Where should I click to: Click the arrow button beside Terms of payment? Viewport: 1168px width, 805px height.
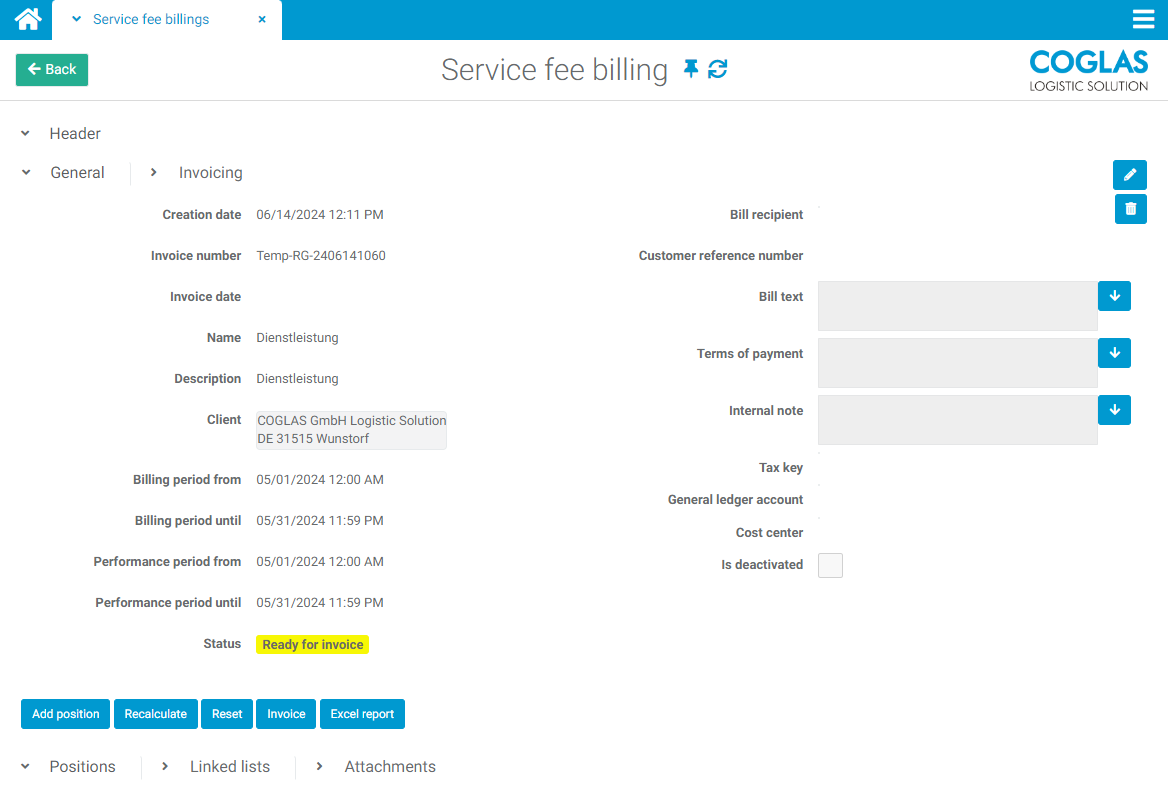pyautogui.click(x=1114, y=353)
